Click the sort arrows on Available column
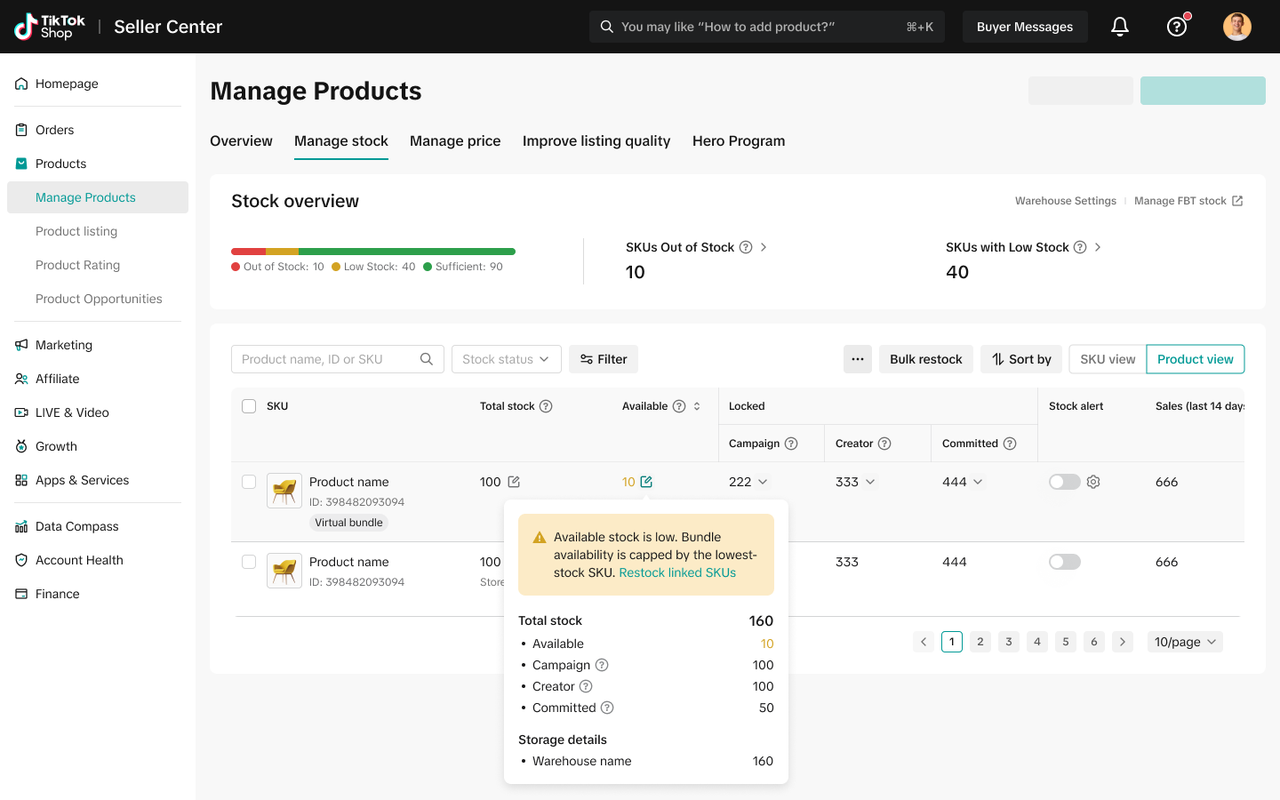This screenshot has height=800, width=1280. pos(697,406)
